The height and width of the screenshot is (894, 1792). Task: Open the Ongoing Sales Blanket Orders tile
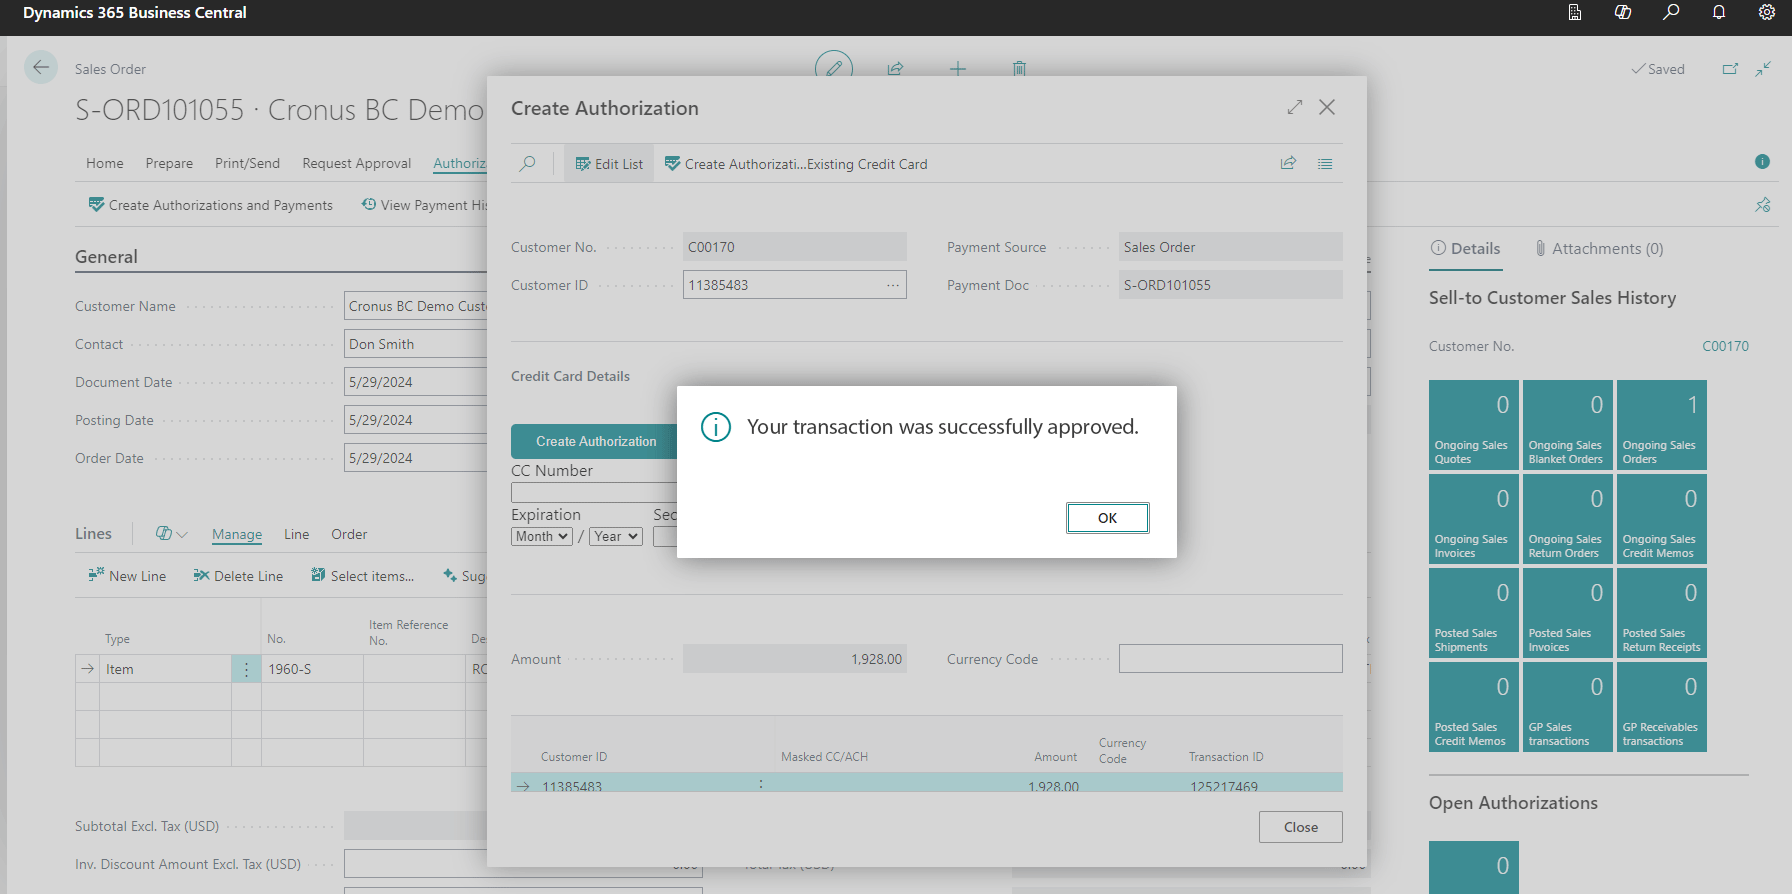pos(1567,425)
